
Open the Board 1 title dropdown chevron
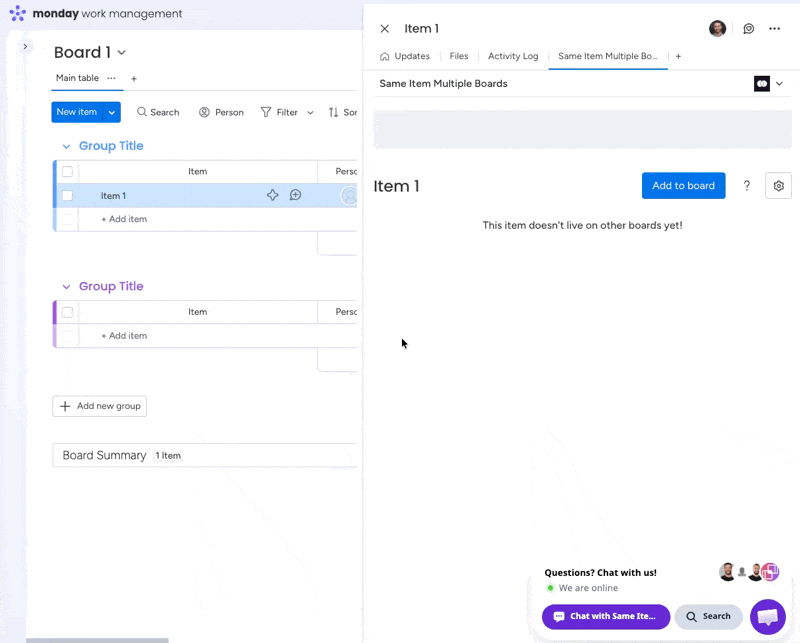point(121,53)
